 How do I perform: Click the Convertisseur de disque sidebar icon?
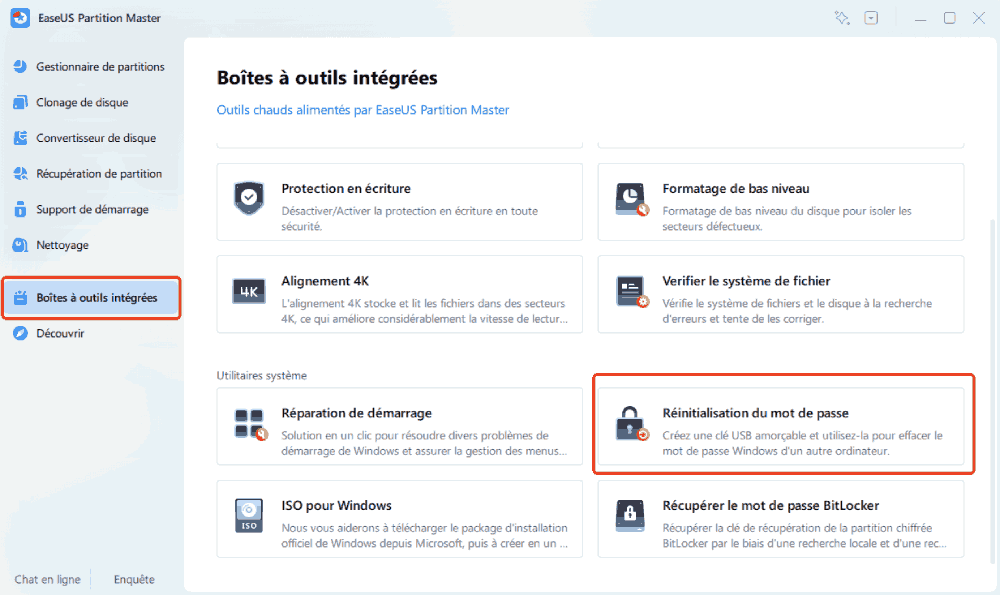pos(20,138)
